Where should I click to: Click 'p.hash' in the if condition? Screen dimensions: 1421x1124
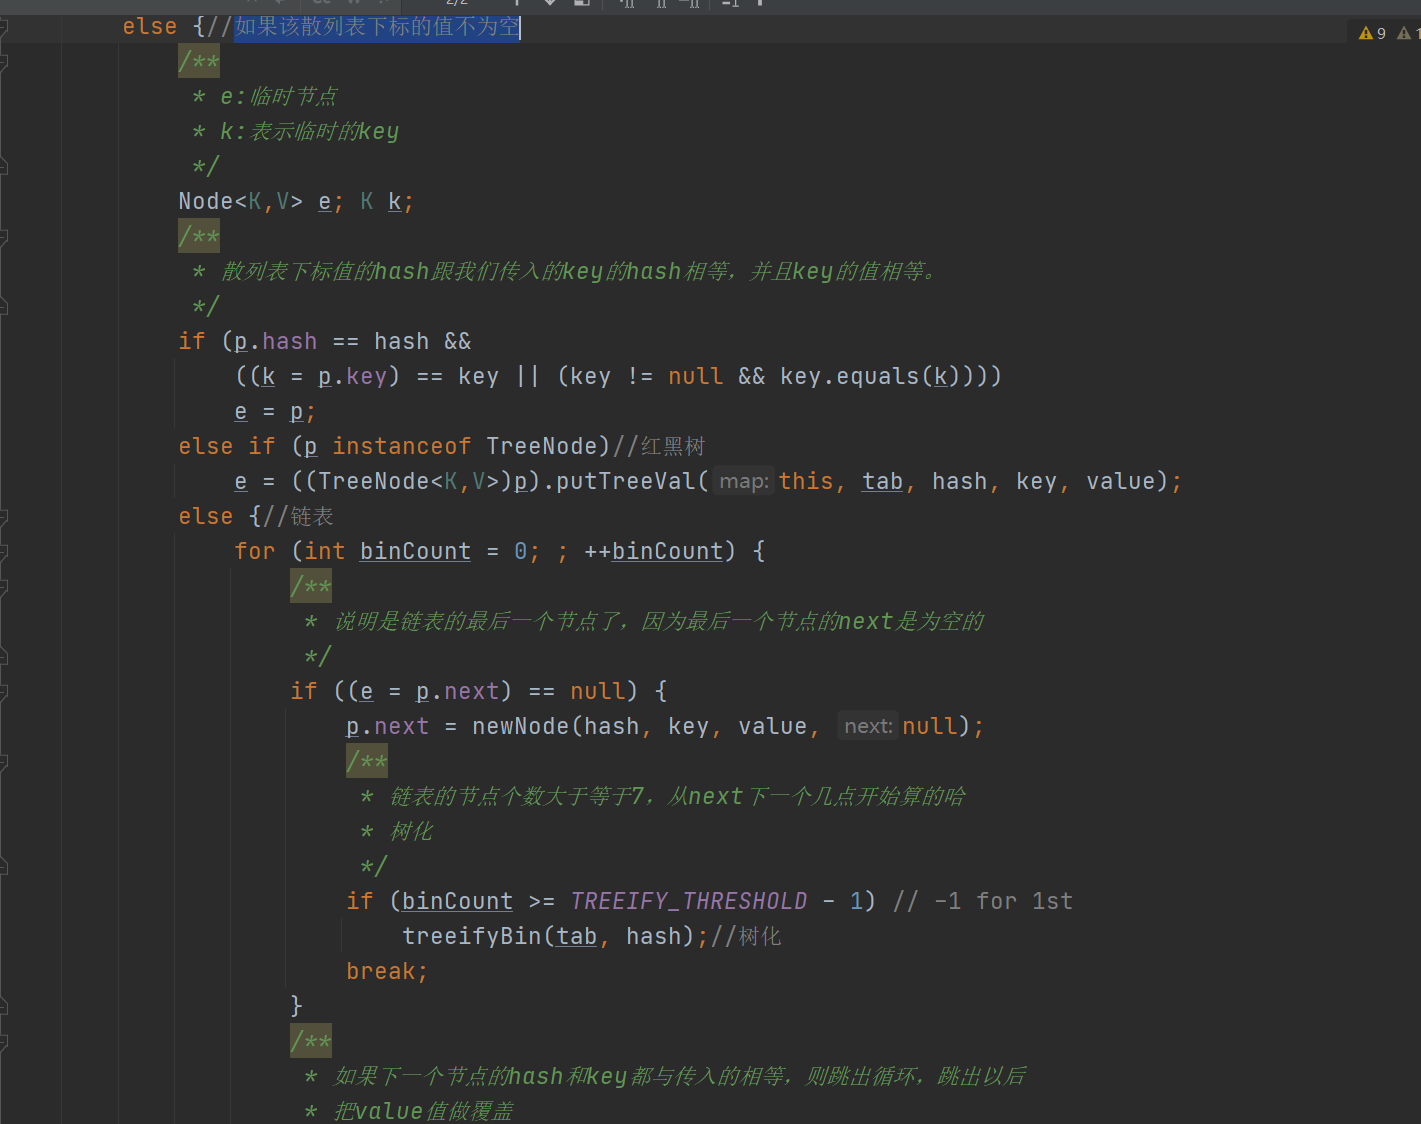tap(275, 342)
